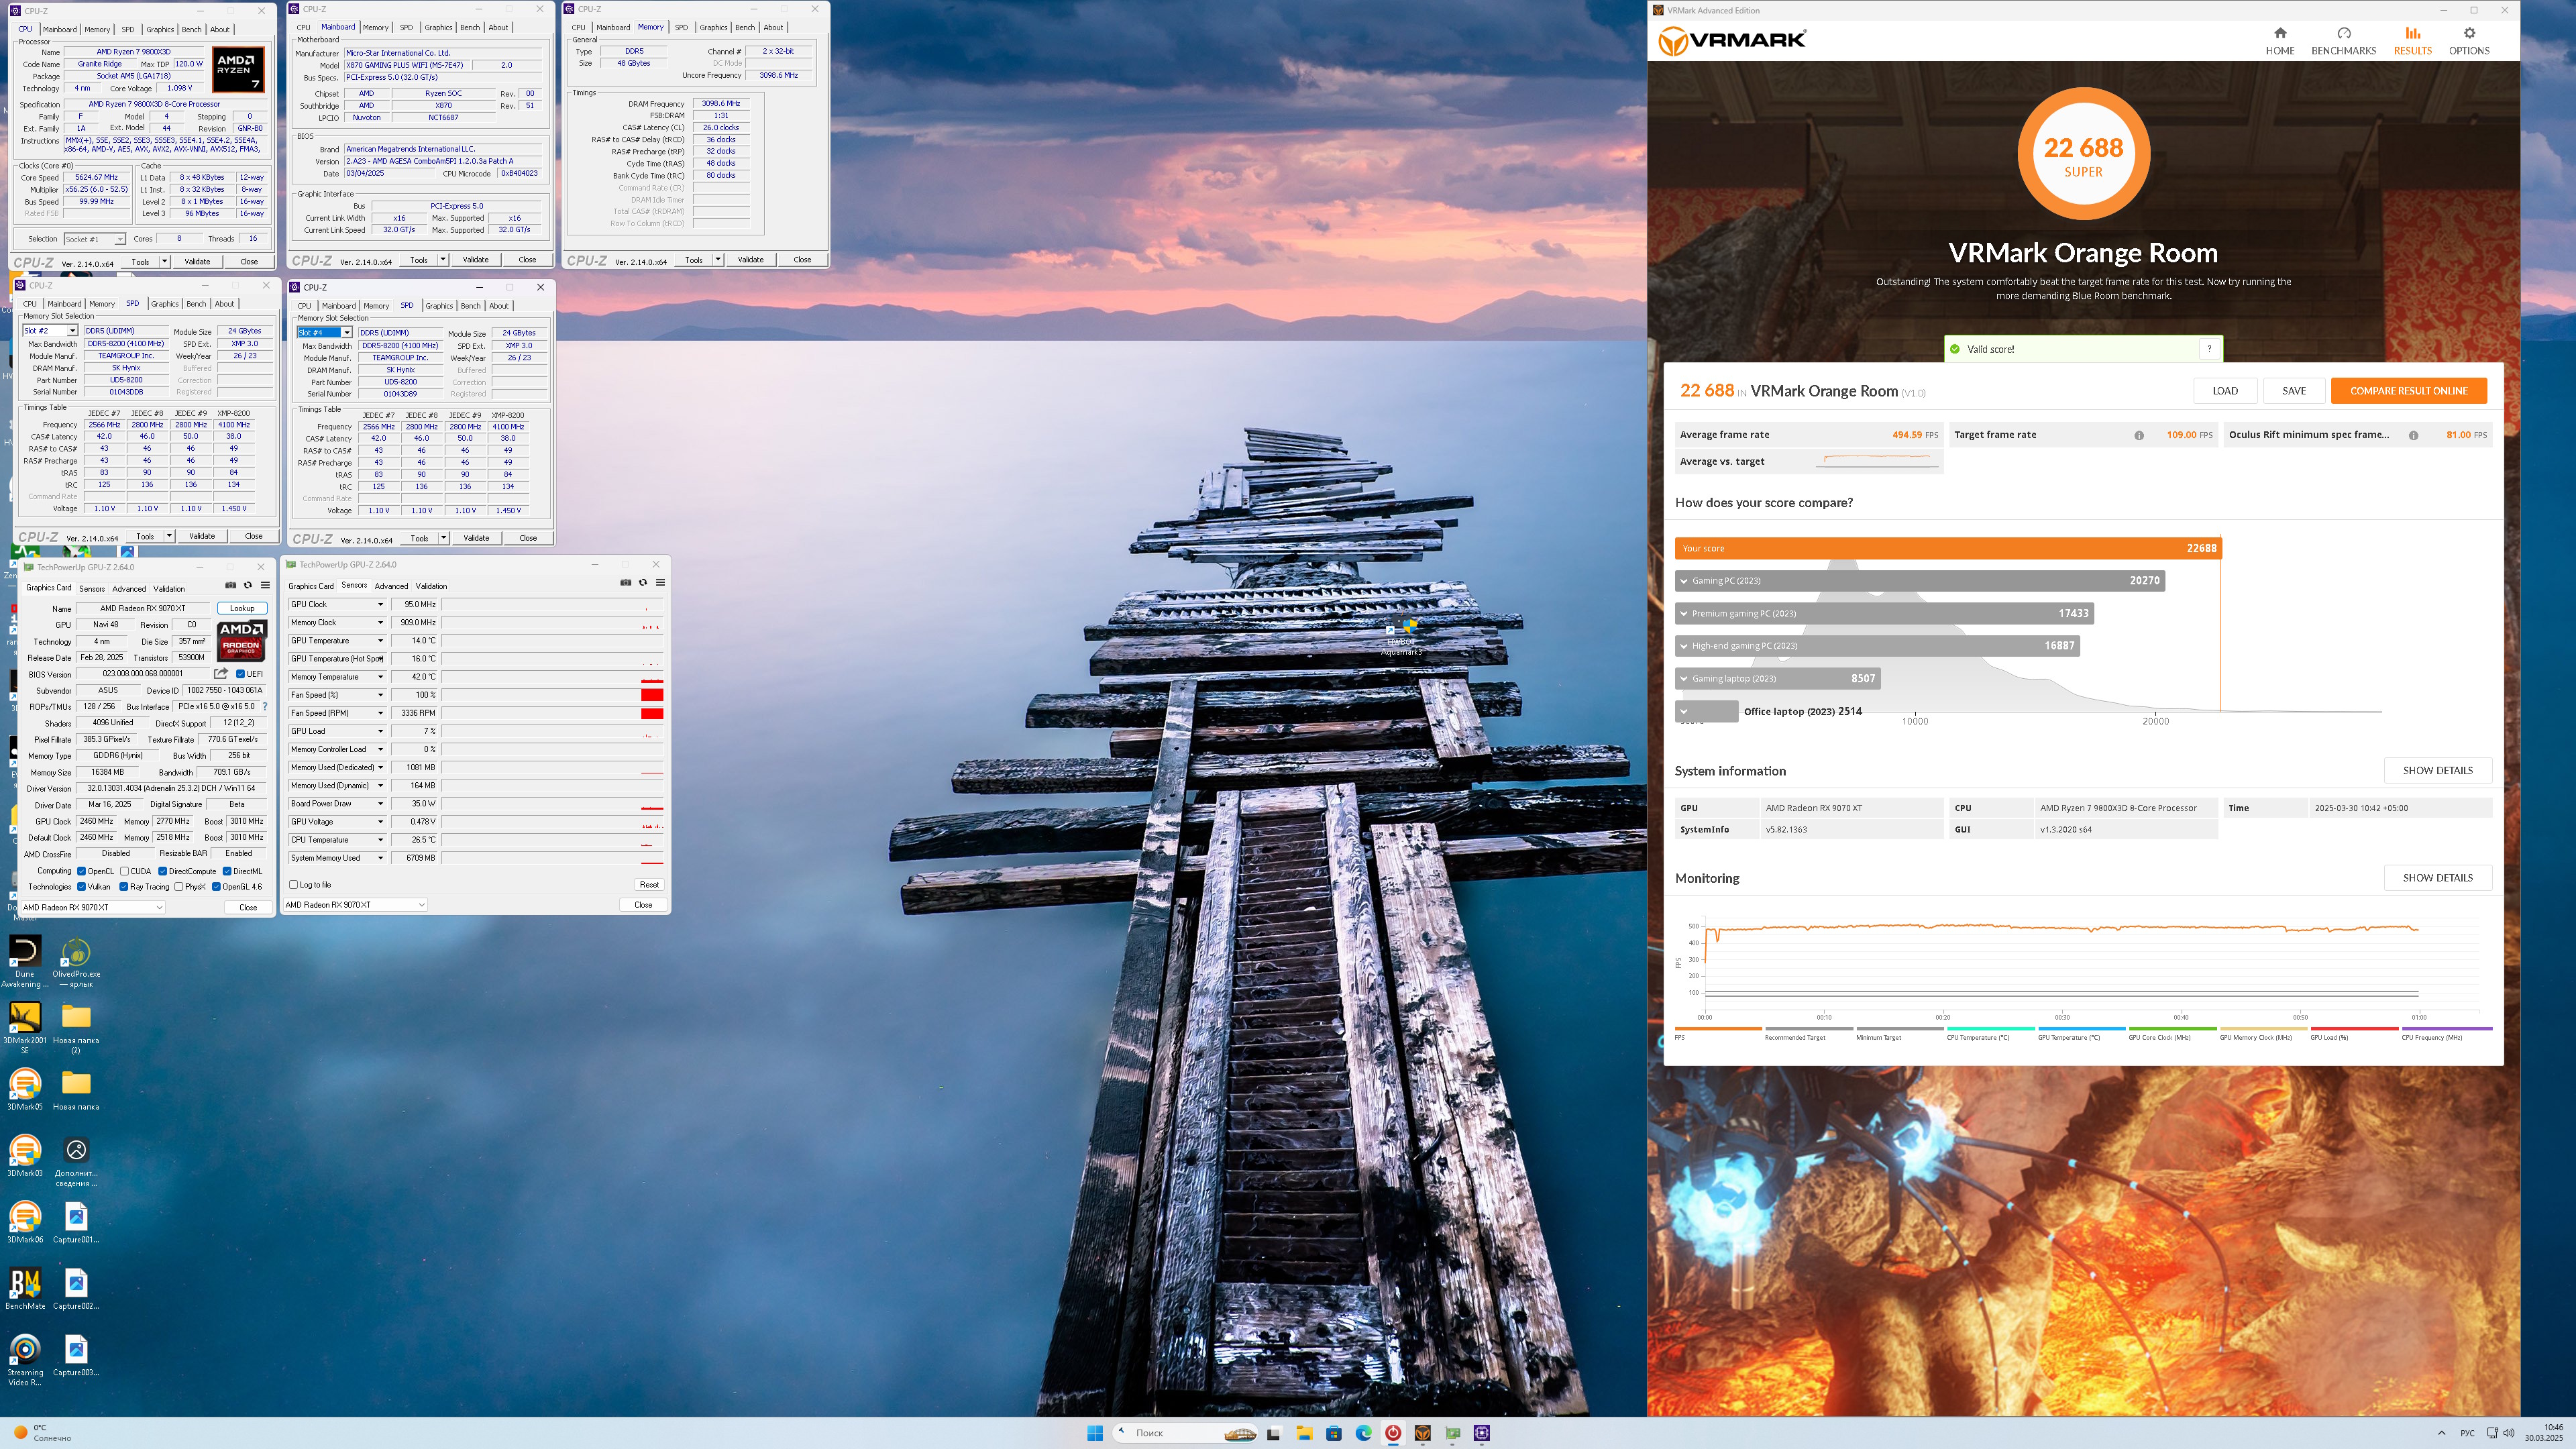Open Streaming Video Recorder desktop shortcut
2576x1449 pixels.
[25, 1359]
